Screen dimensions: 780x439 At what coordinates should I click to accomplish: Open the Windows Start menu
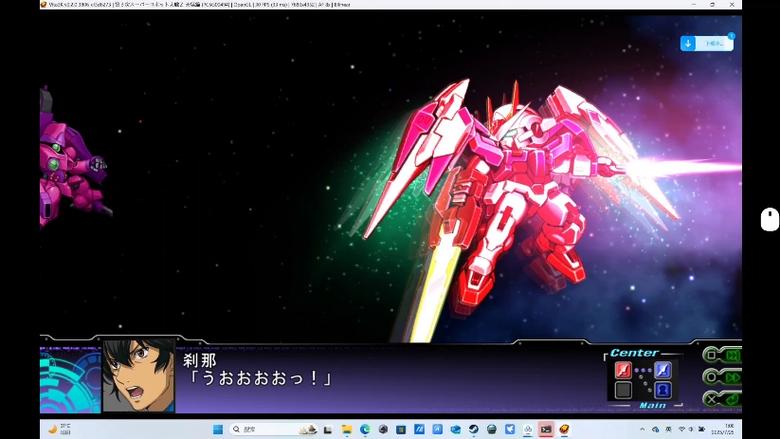click(218, 430)
